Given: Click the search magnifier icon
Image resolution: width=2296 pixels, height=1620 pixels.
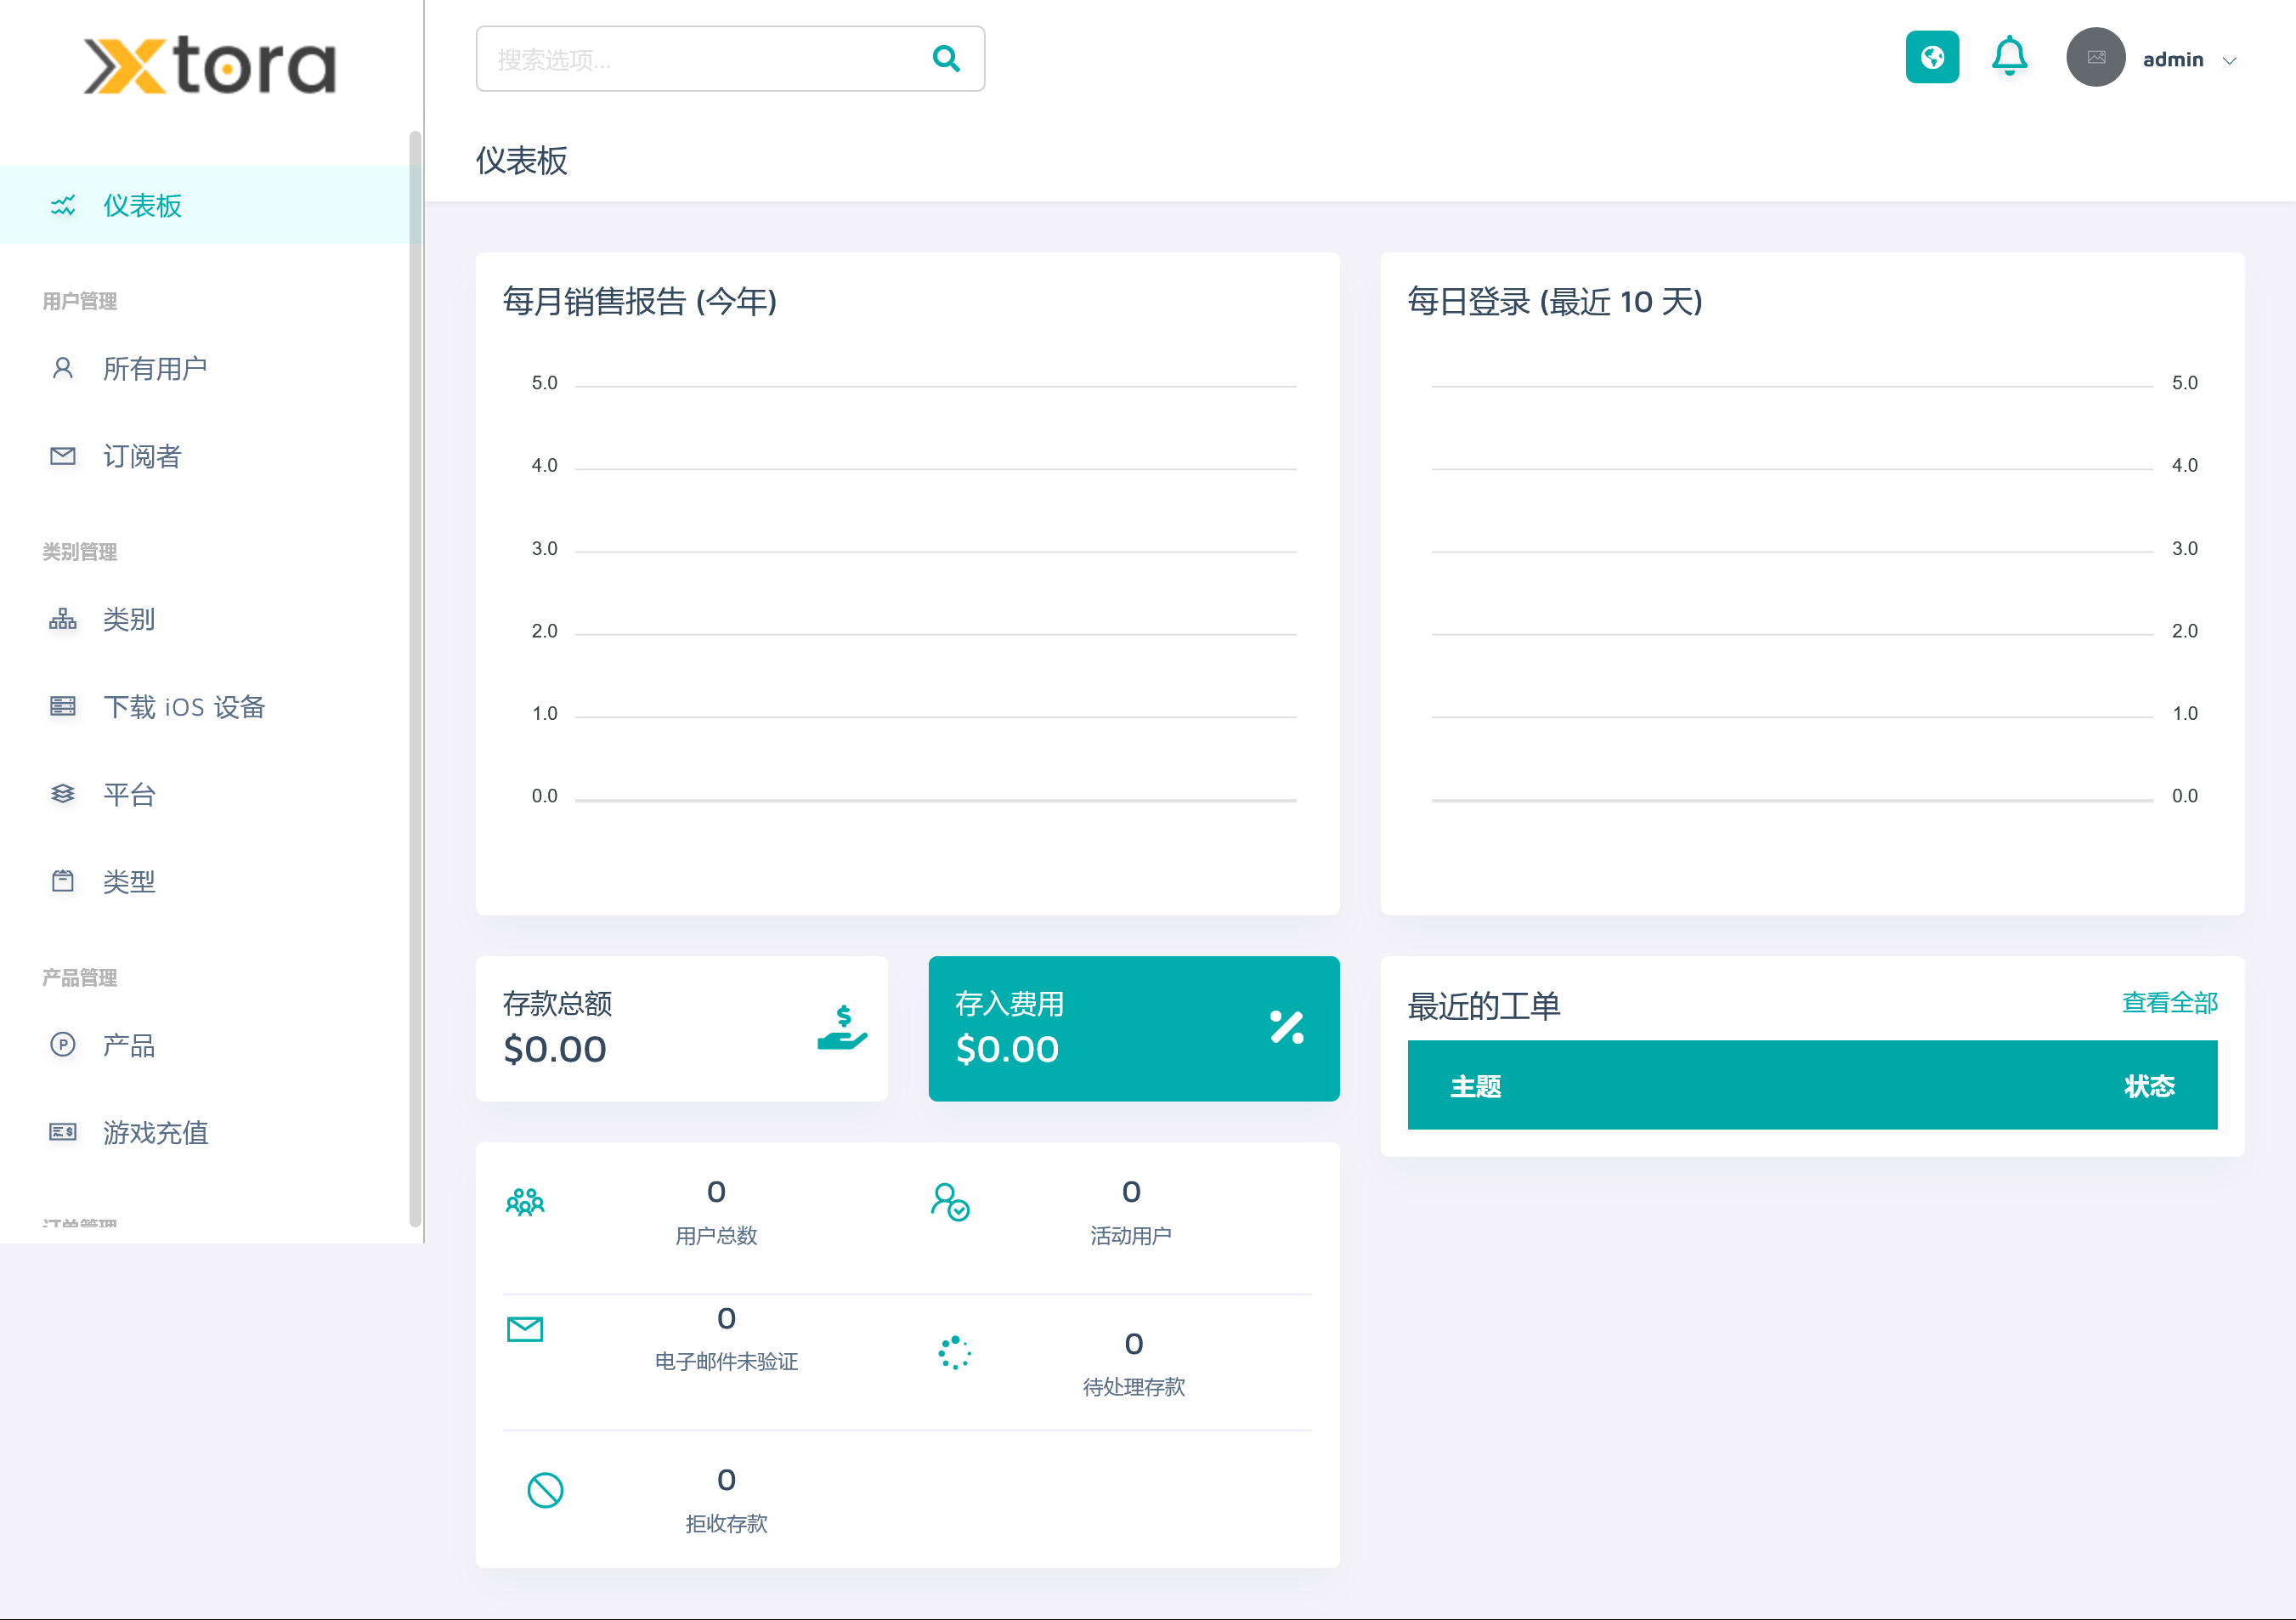Looking at the screenshot, I should pos(945,59).
